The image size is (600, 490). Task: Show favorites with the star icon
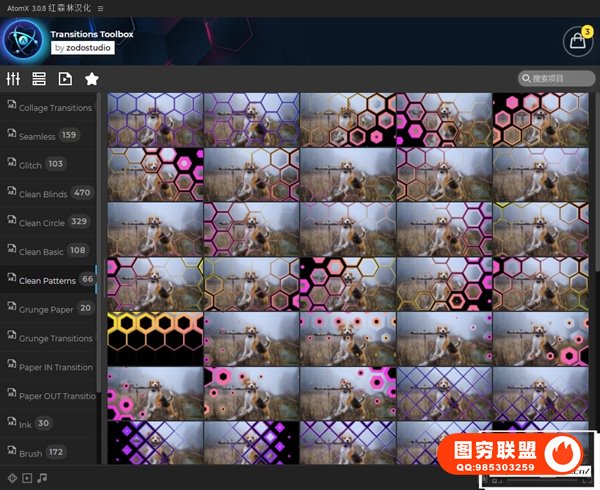[x=91, y=79]
